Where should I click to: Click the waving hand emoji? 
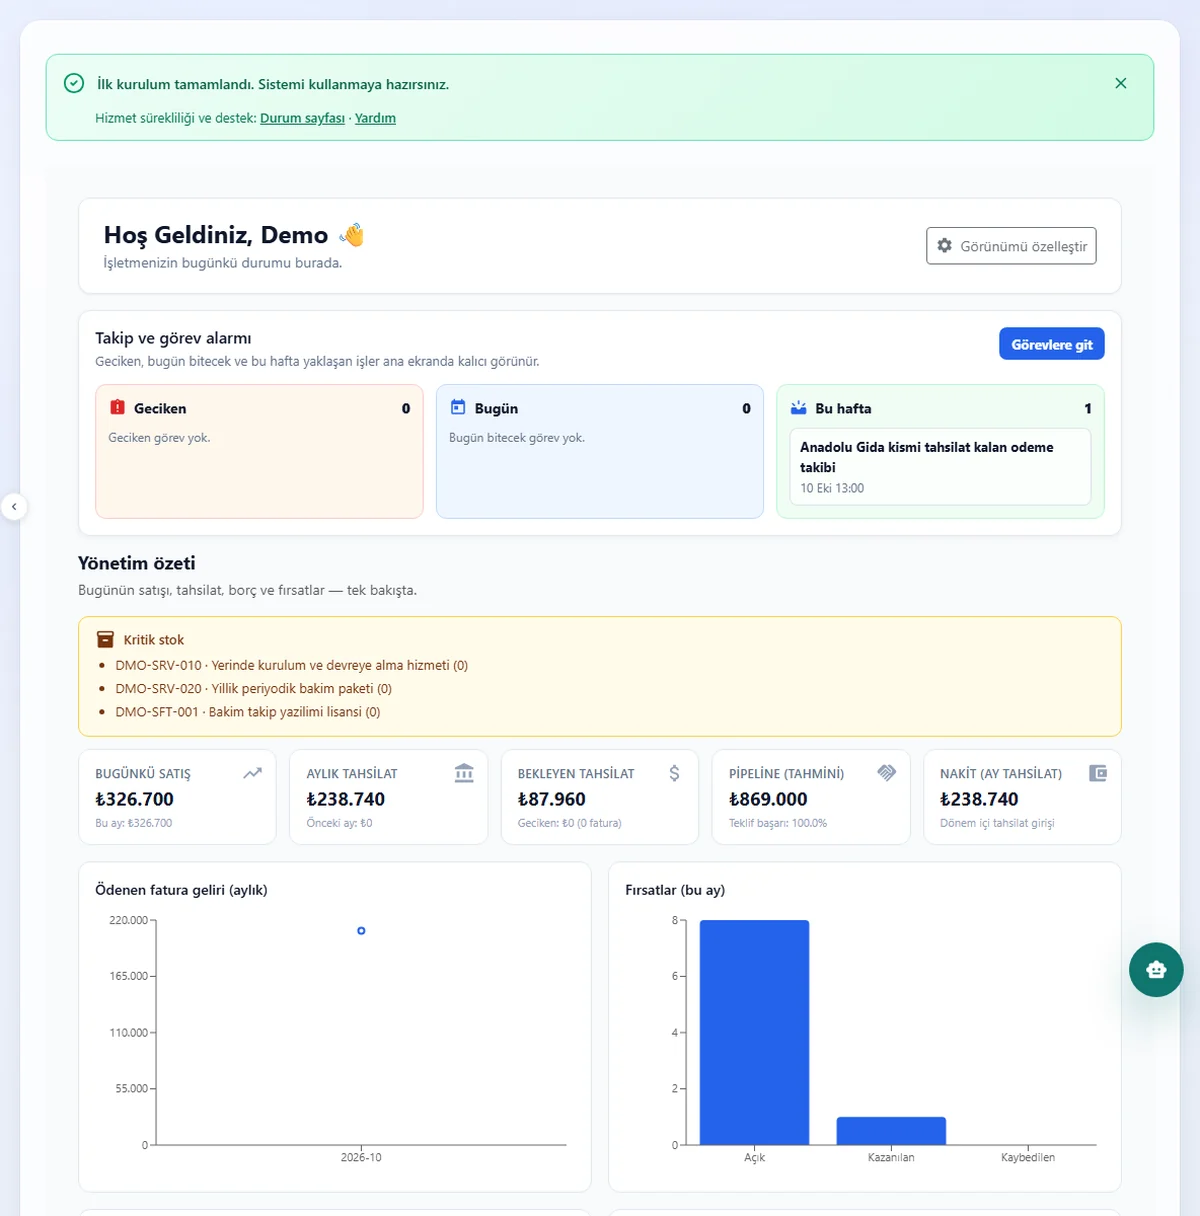352,235
